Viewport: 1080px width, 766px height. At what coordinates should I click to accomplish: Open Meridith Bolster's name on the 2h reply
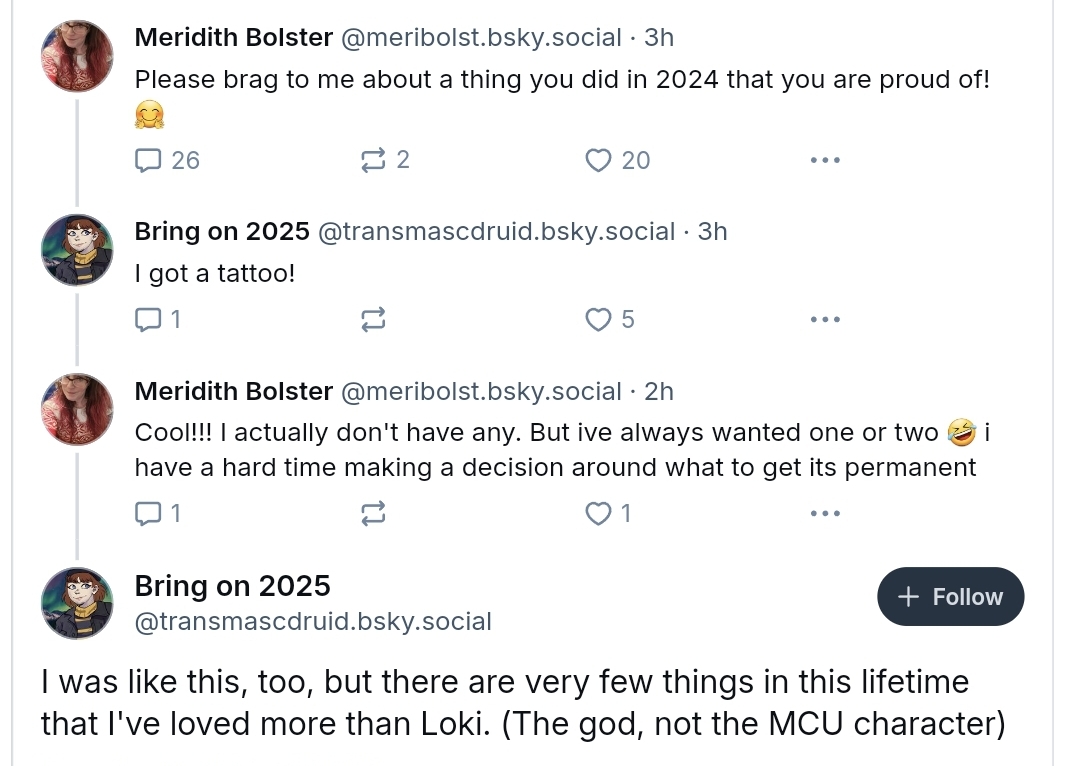233,391
